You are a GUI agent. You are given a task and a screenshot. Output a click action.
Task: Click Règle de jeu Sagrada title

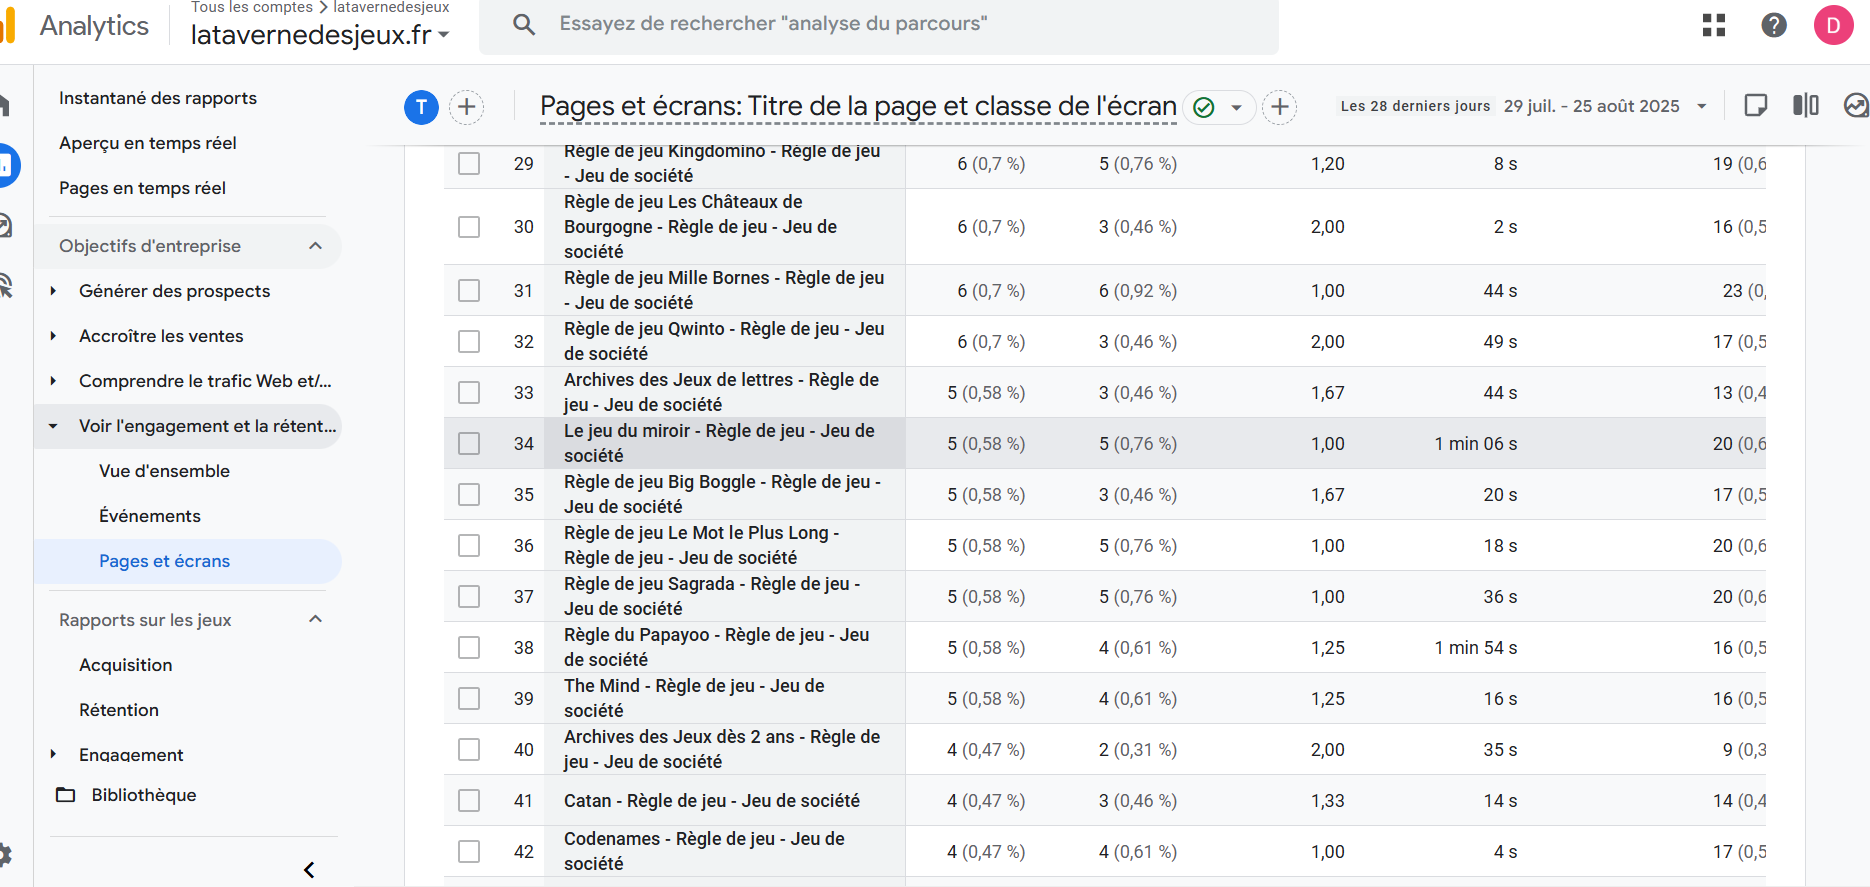712,596
